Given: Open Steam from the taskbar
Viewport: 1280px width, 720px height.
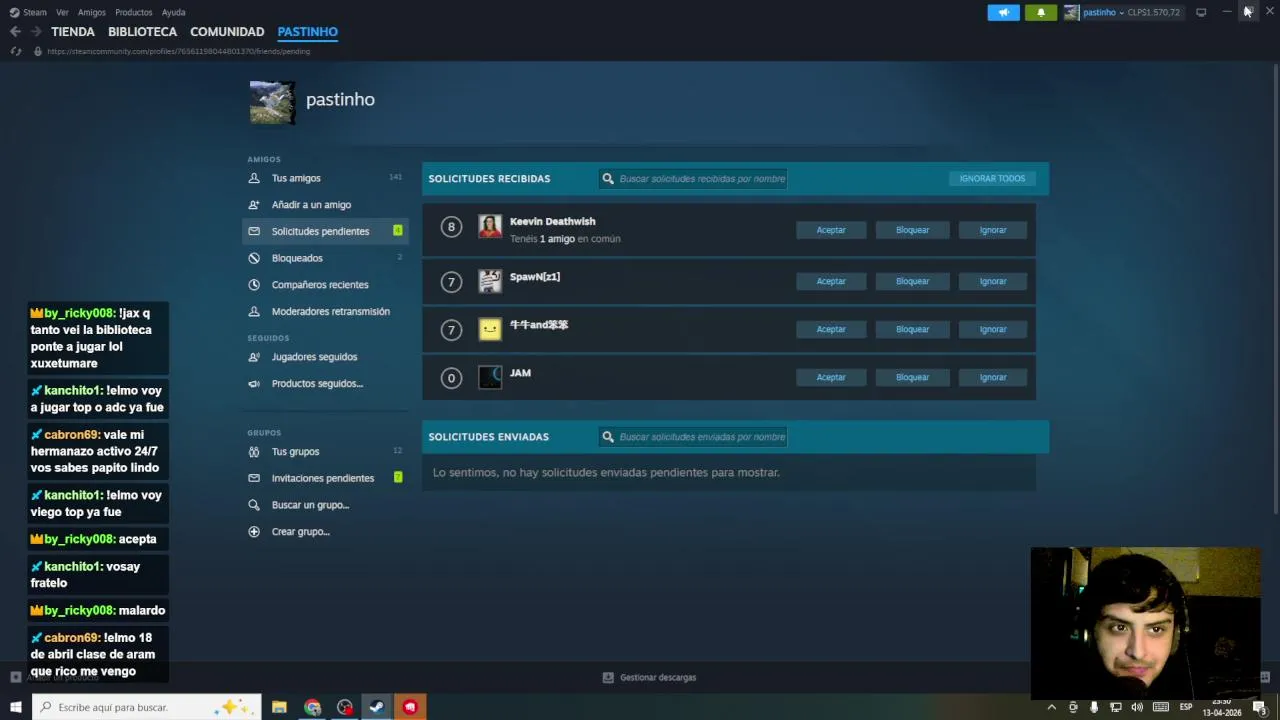Looking at the screenshot, I should coord(377,707).
